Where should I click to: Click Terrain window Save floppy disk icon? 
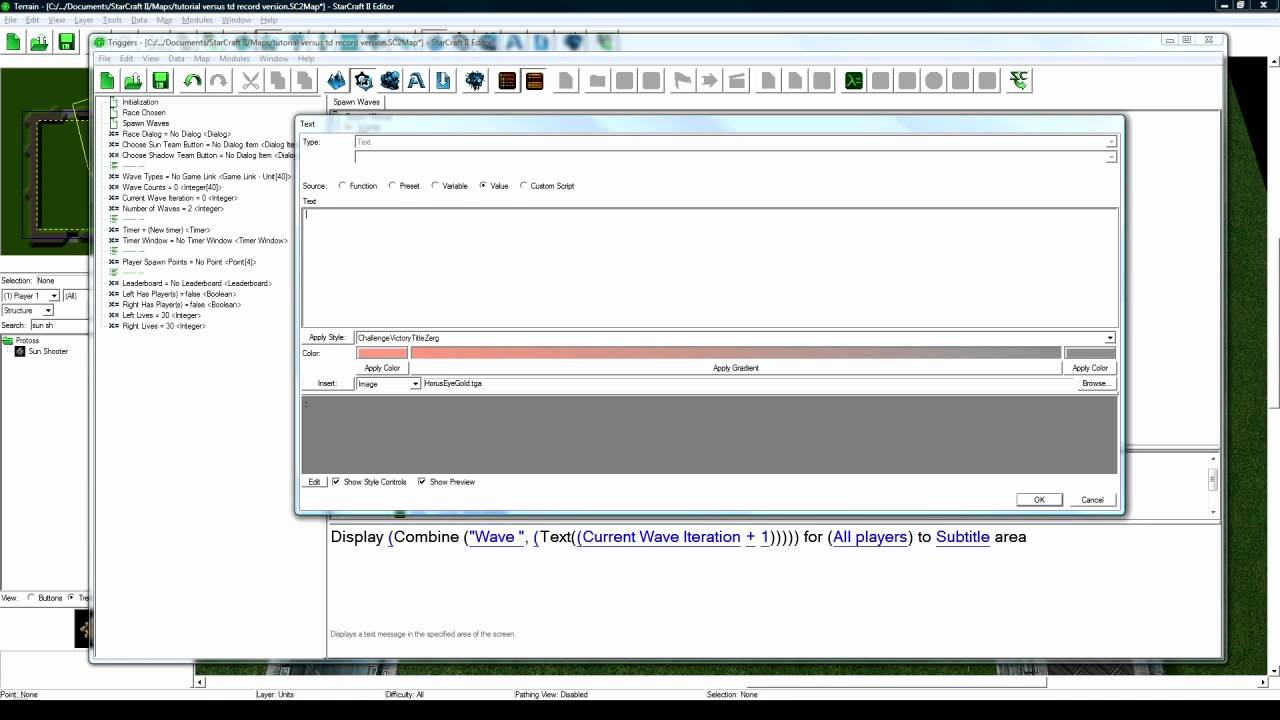66,42
